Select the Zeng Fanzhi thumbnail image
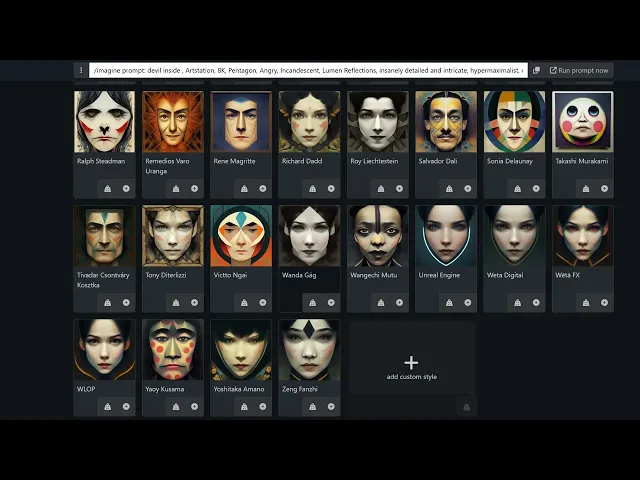Screen dimensions: 640x480 point(309,350)
